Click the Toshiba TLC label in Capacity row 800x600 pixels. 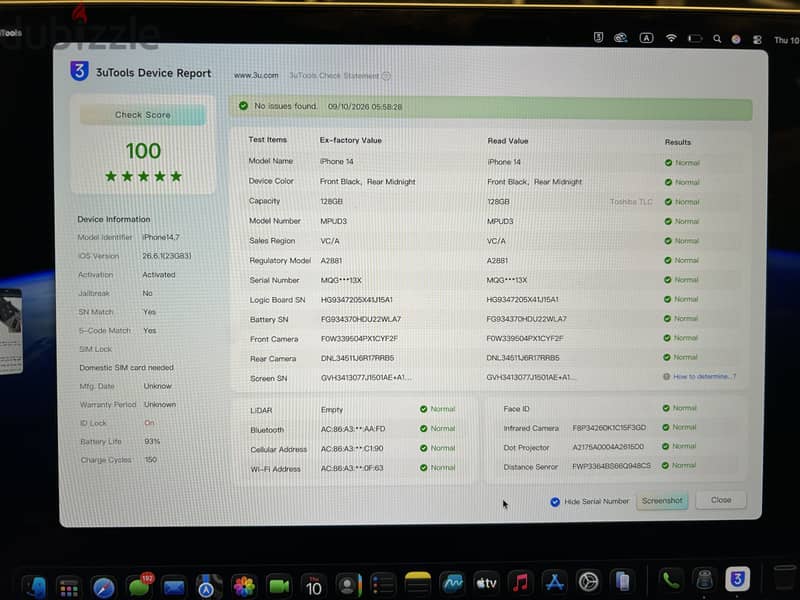pos(631,202)
